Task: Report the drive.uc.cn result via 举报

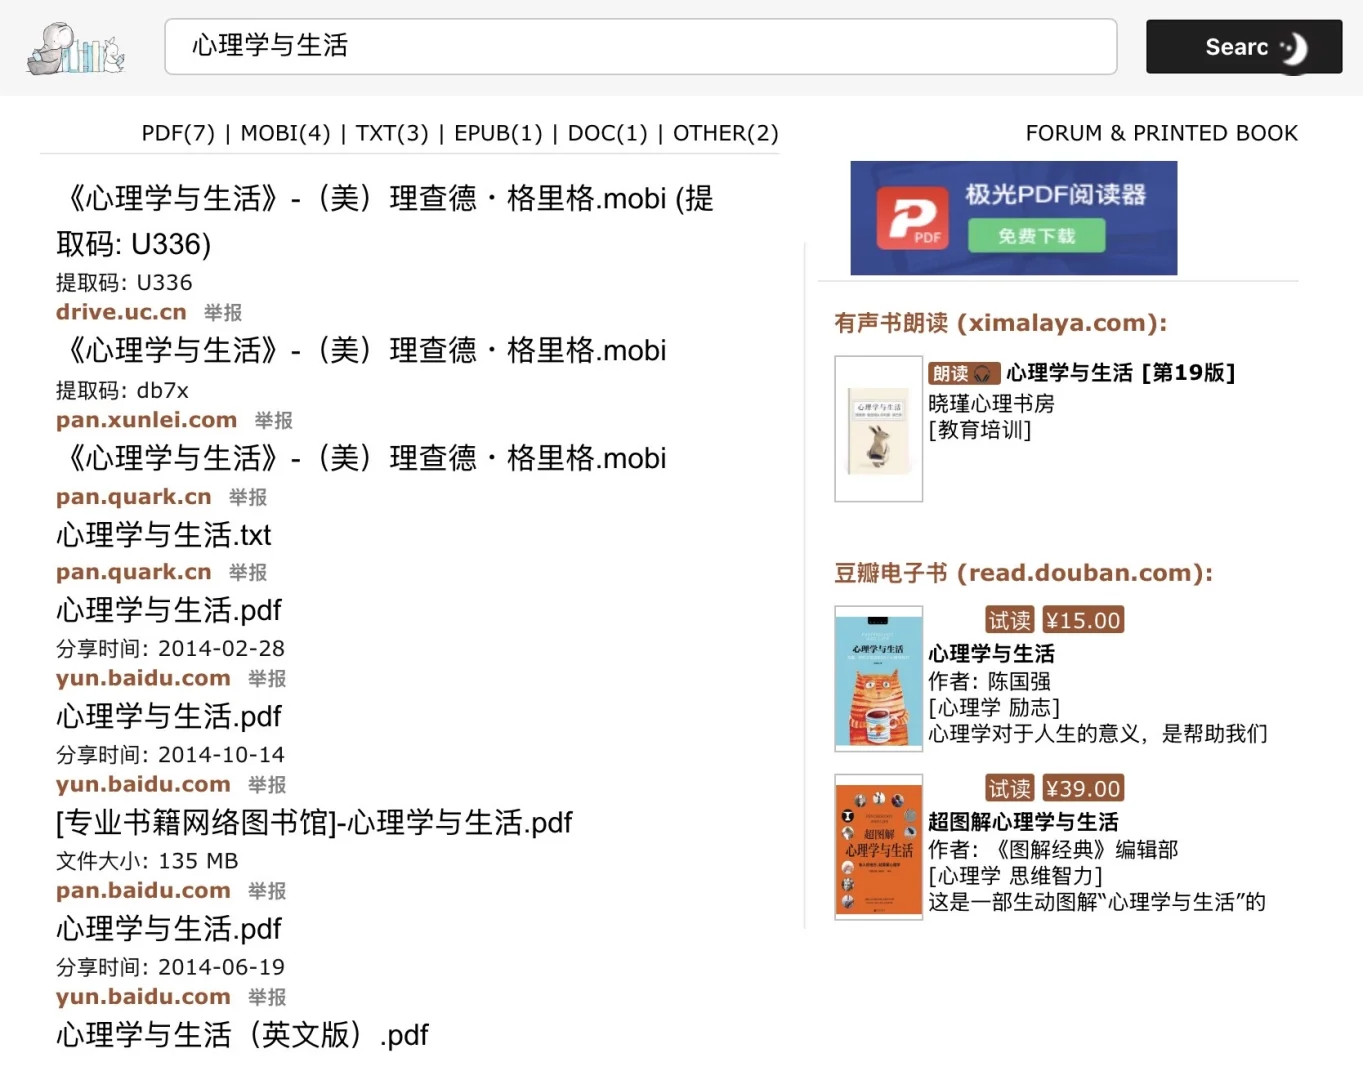Action: pyautogui.click(x=223, y=313)
